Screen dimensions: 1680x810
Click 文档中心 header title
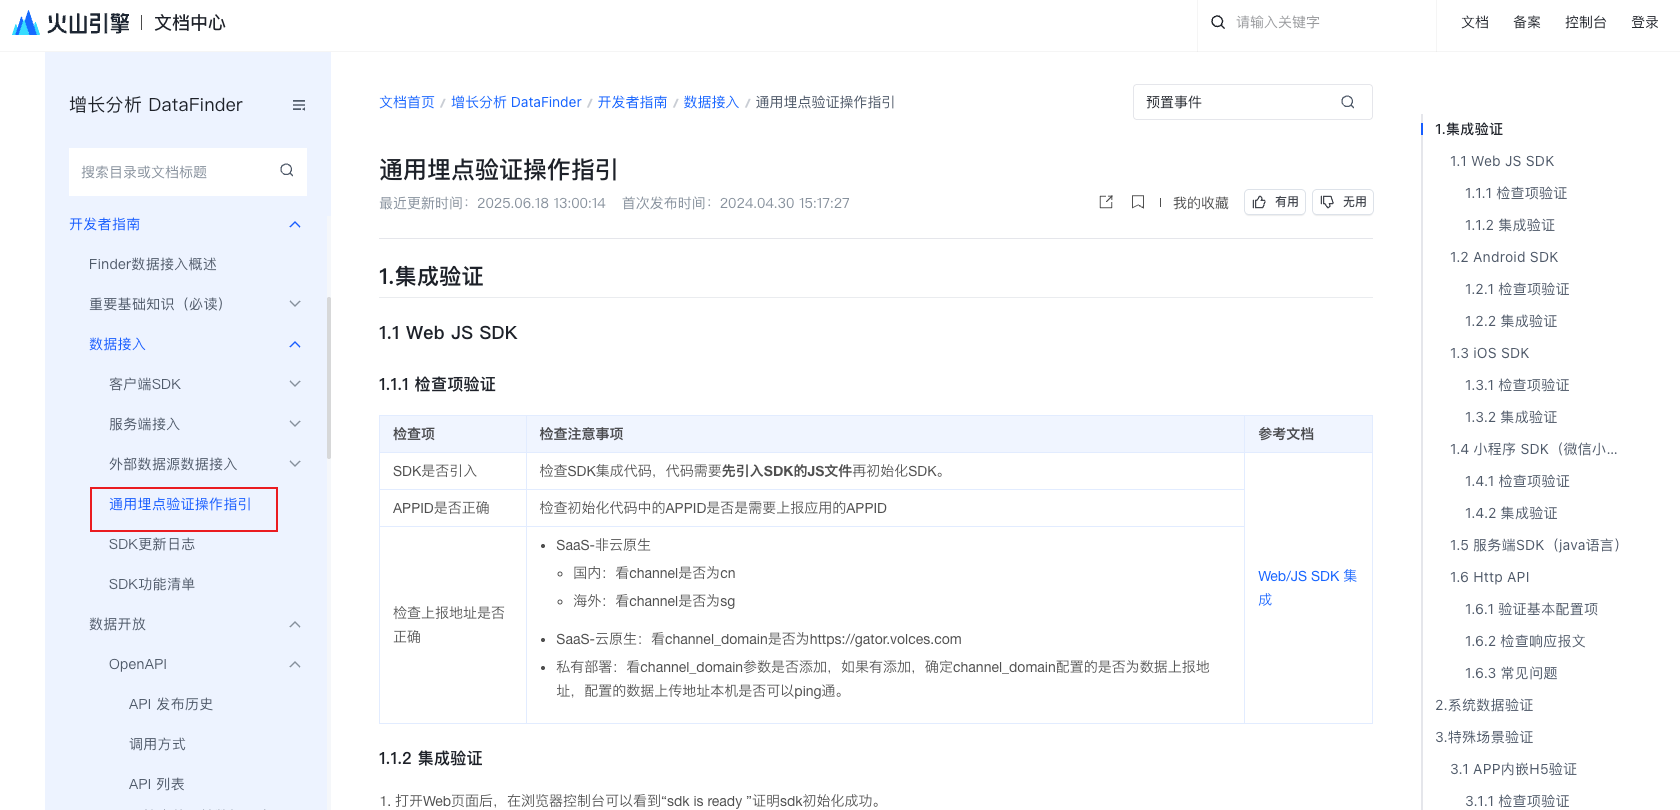click(190, 22)
